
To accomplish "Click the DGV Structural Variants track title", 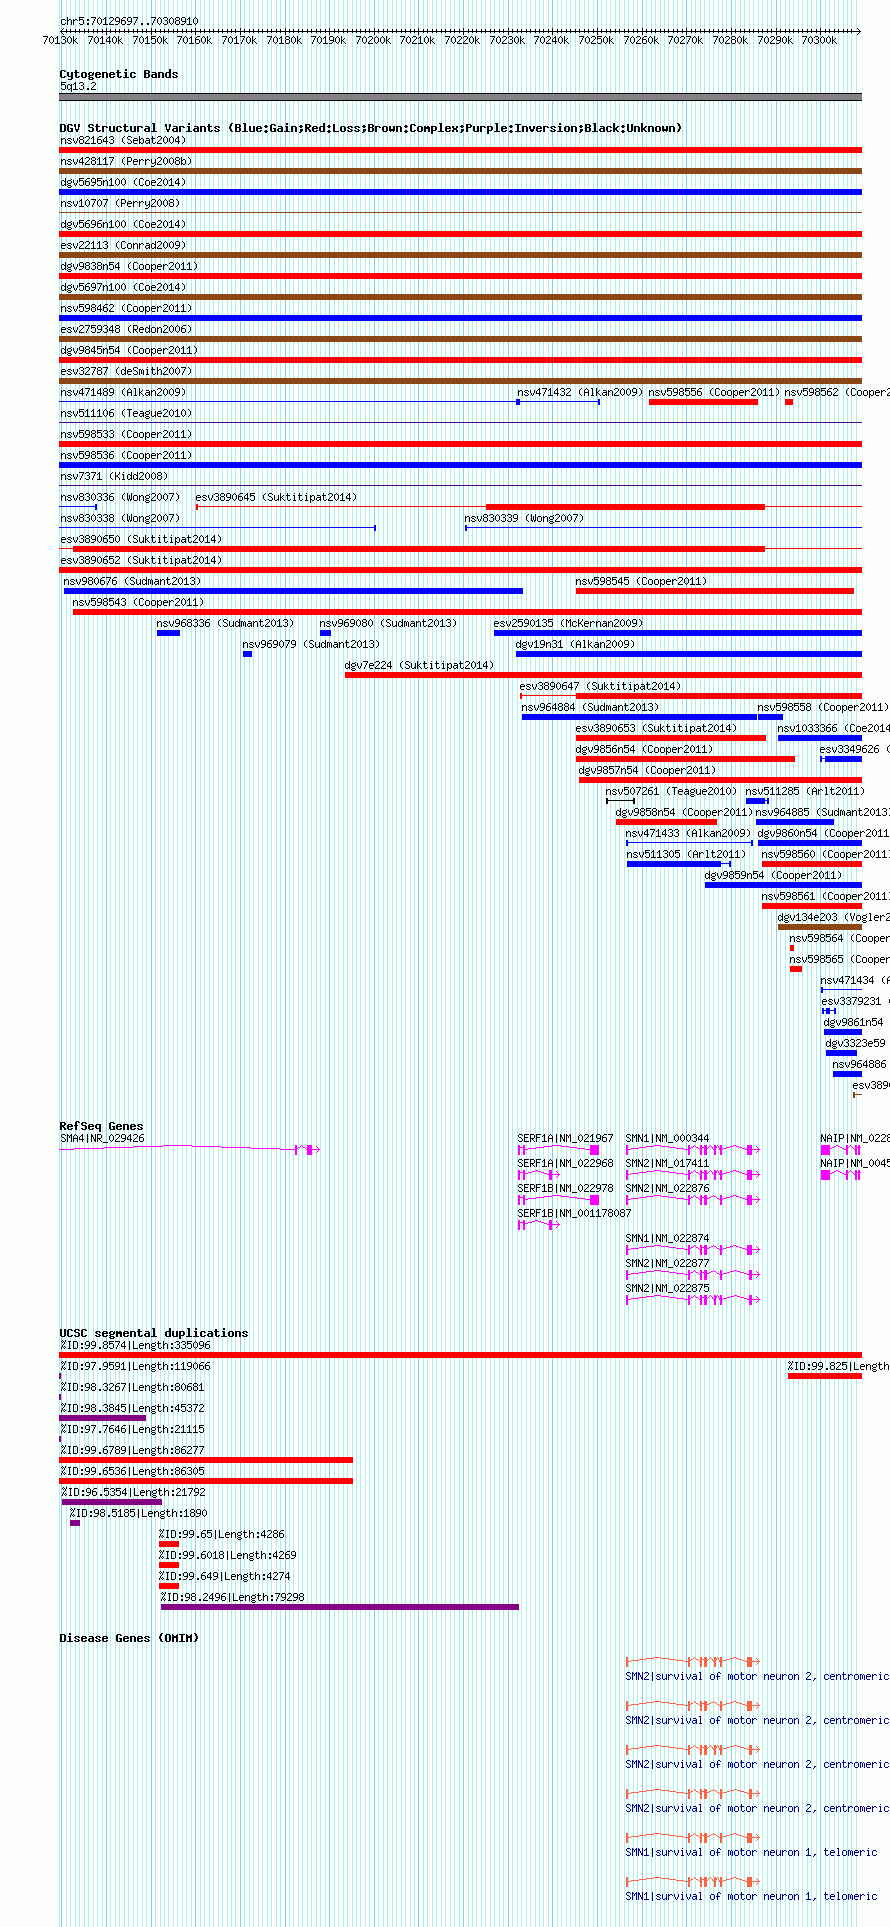I will pyautogui.click(x=370, y=128).
